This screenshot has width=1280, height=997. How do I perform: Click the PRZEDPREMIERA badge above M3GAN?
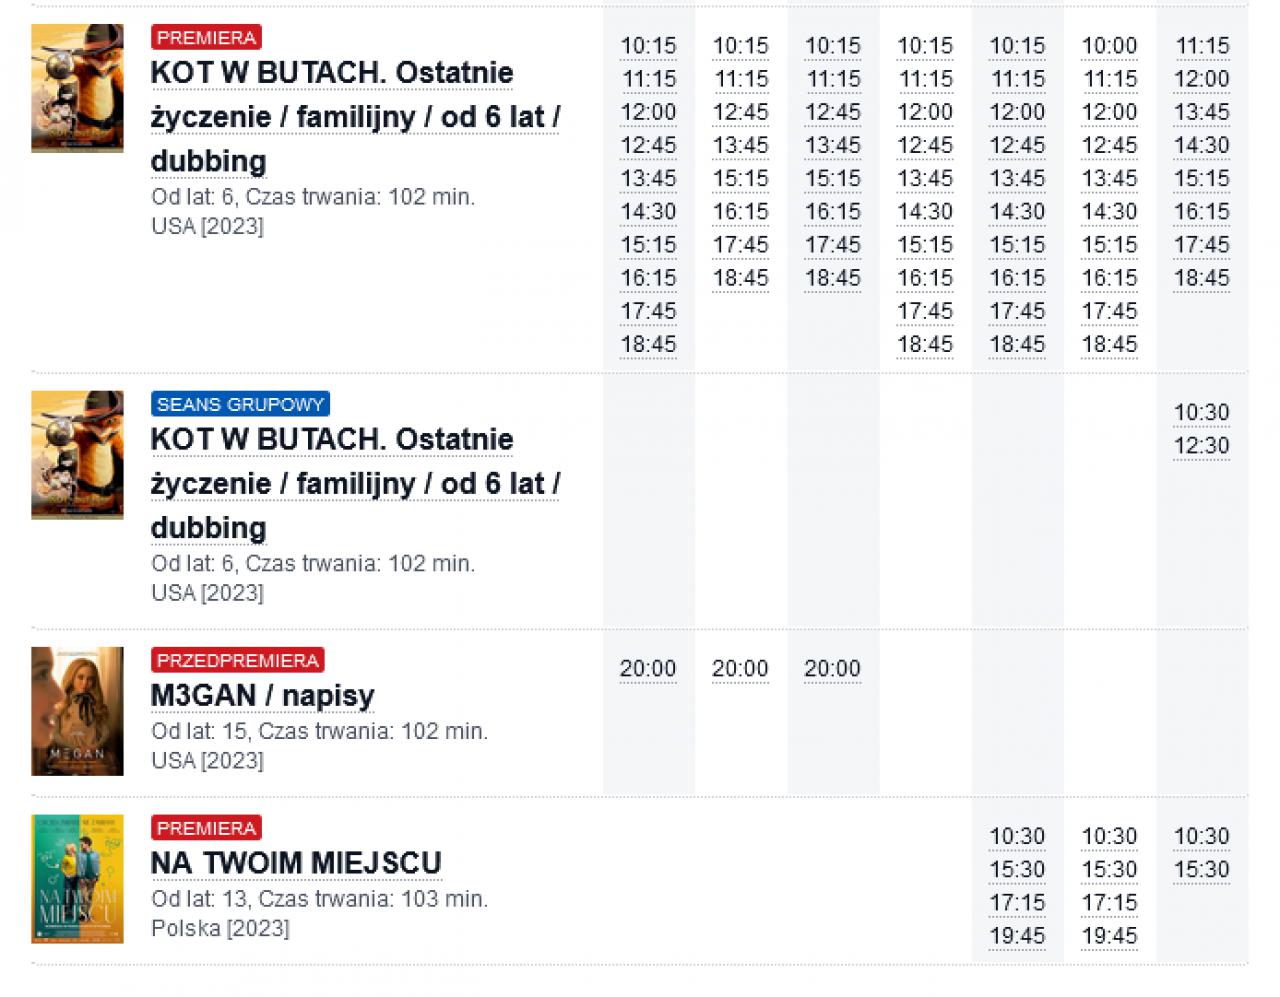pos(238,660)
